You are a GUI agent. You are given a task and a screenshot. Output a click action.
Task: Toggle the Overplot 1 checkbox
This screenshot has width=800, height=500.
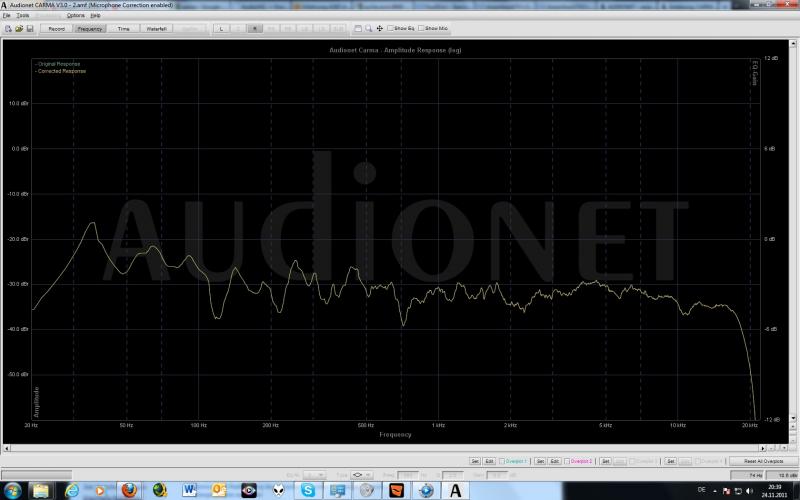point(502,461)
